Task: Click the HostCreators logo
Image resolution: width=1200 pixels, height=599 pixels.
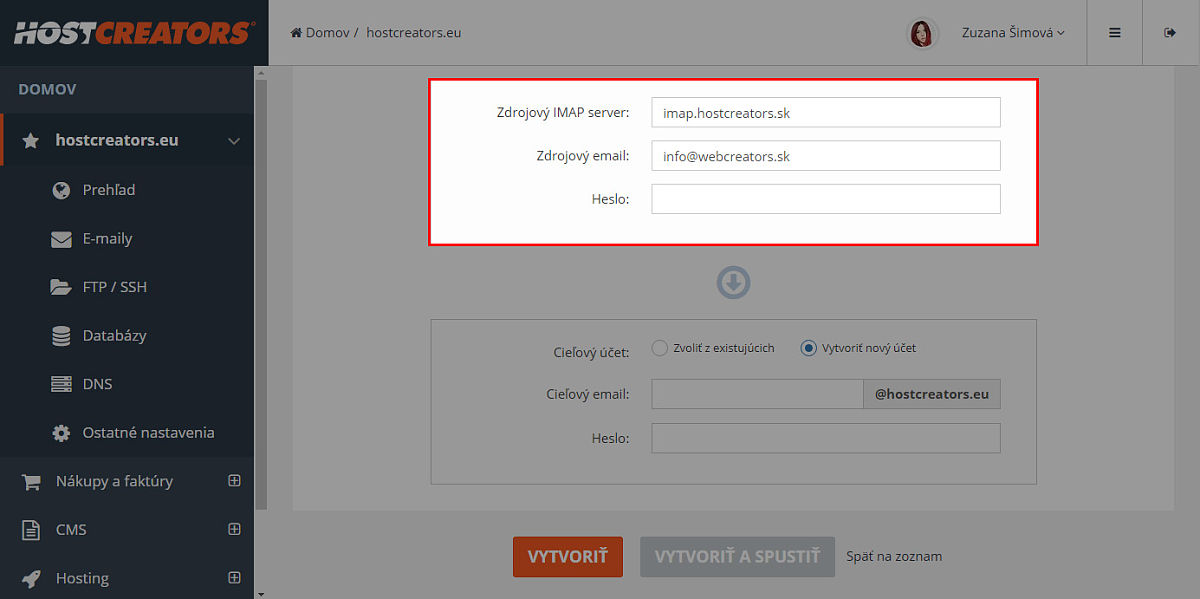Action: coord(133,33)
